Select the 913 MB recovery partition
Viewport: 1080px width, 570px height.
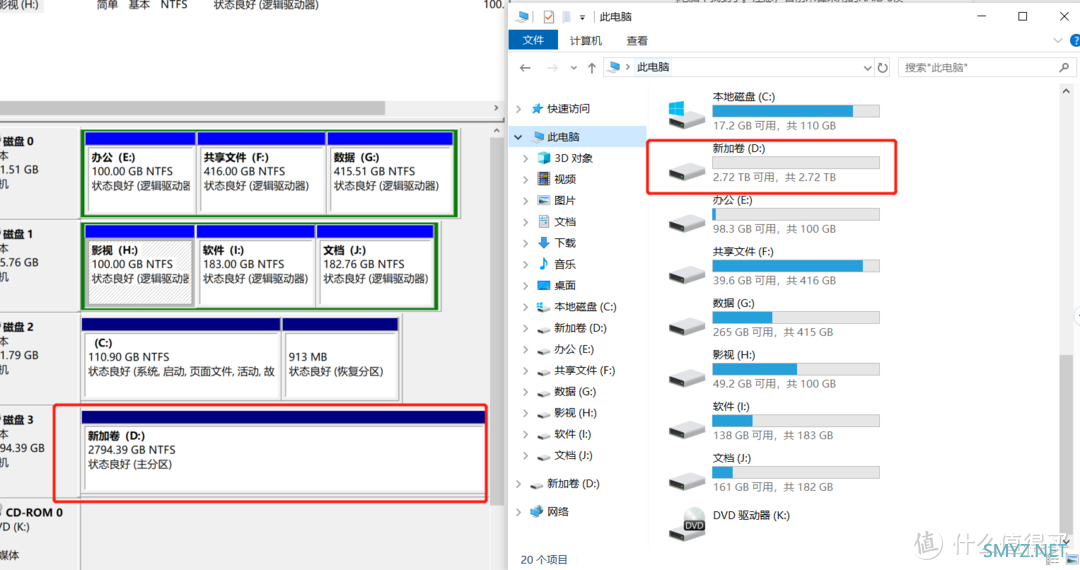pos(340,358)
